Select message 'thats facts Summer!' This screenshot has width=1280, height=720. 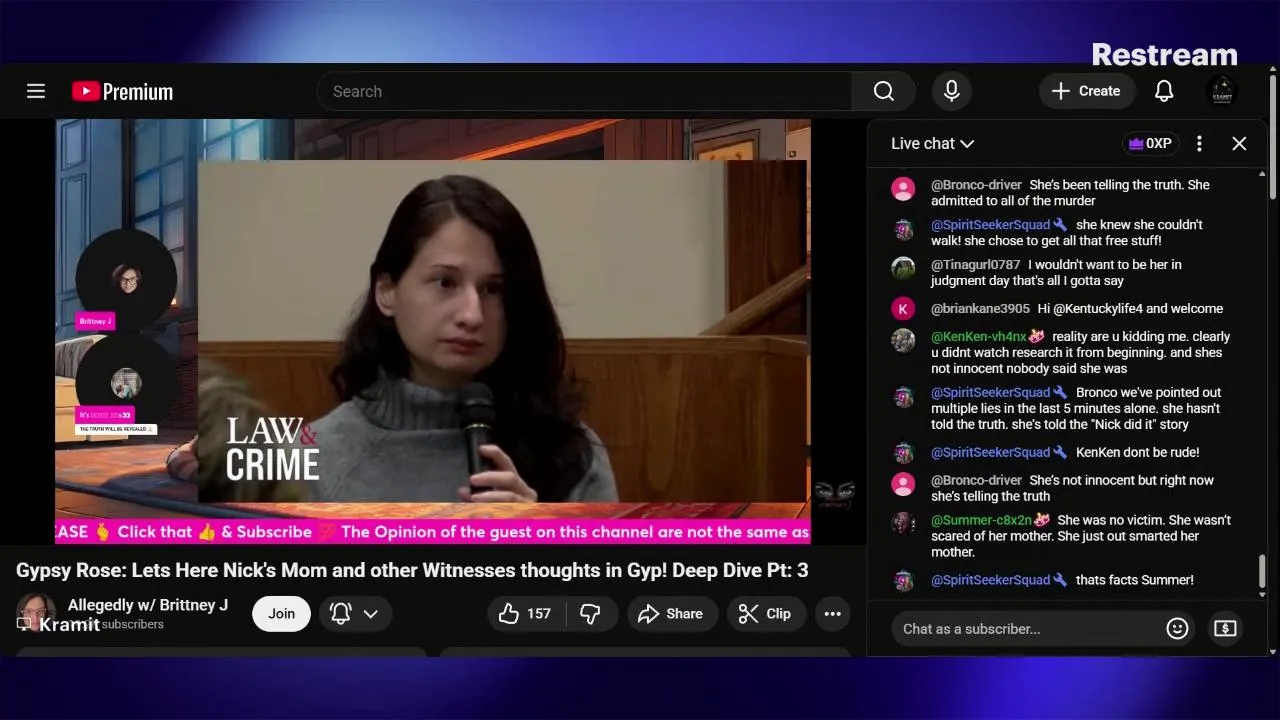coord(1135,580)
